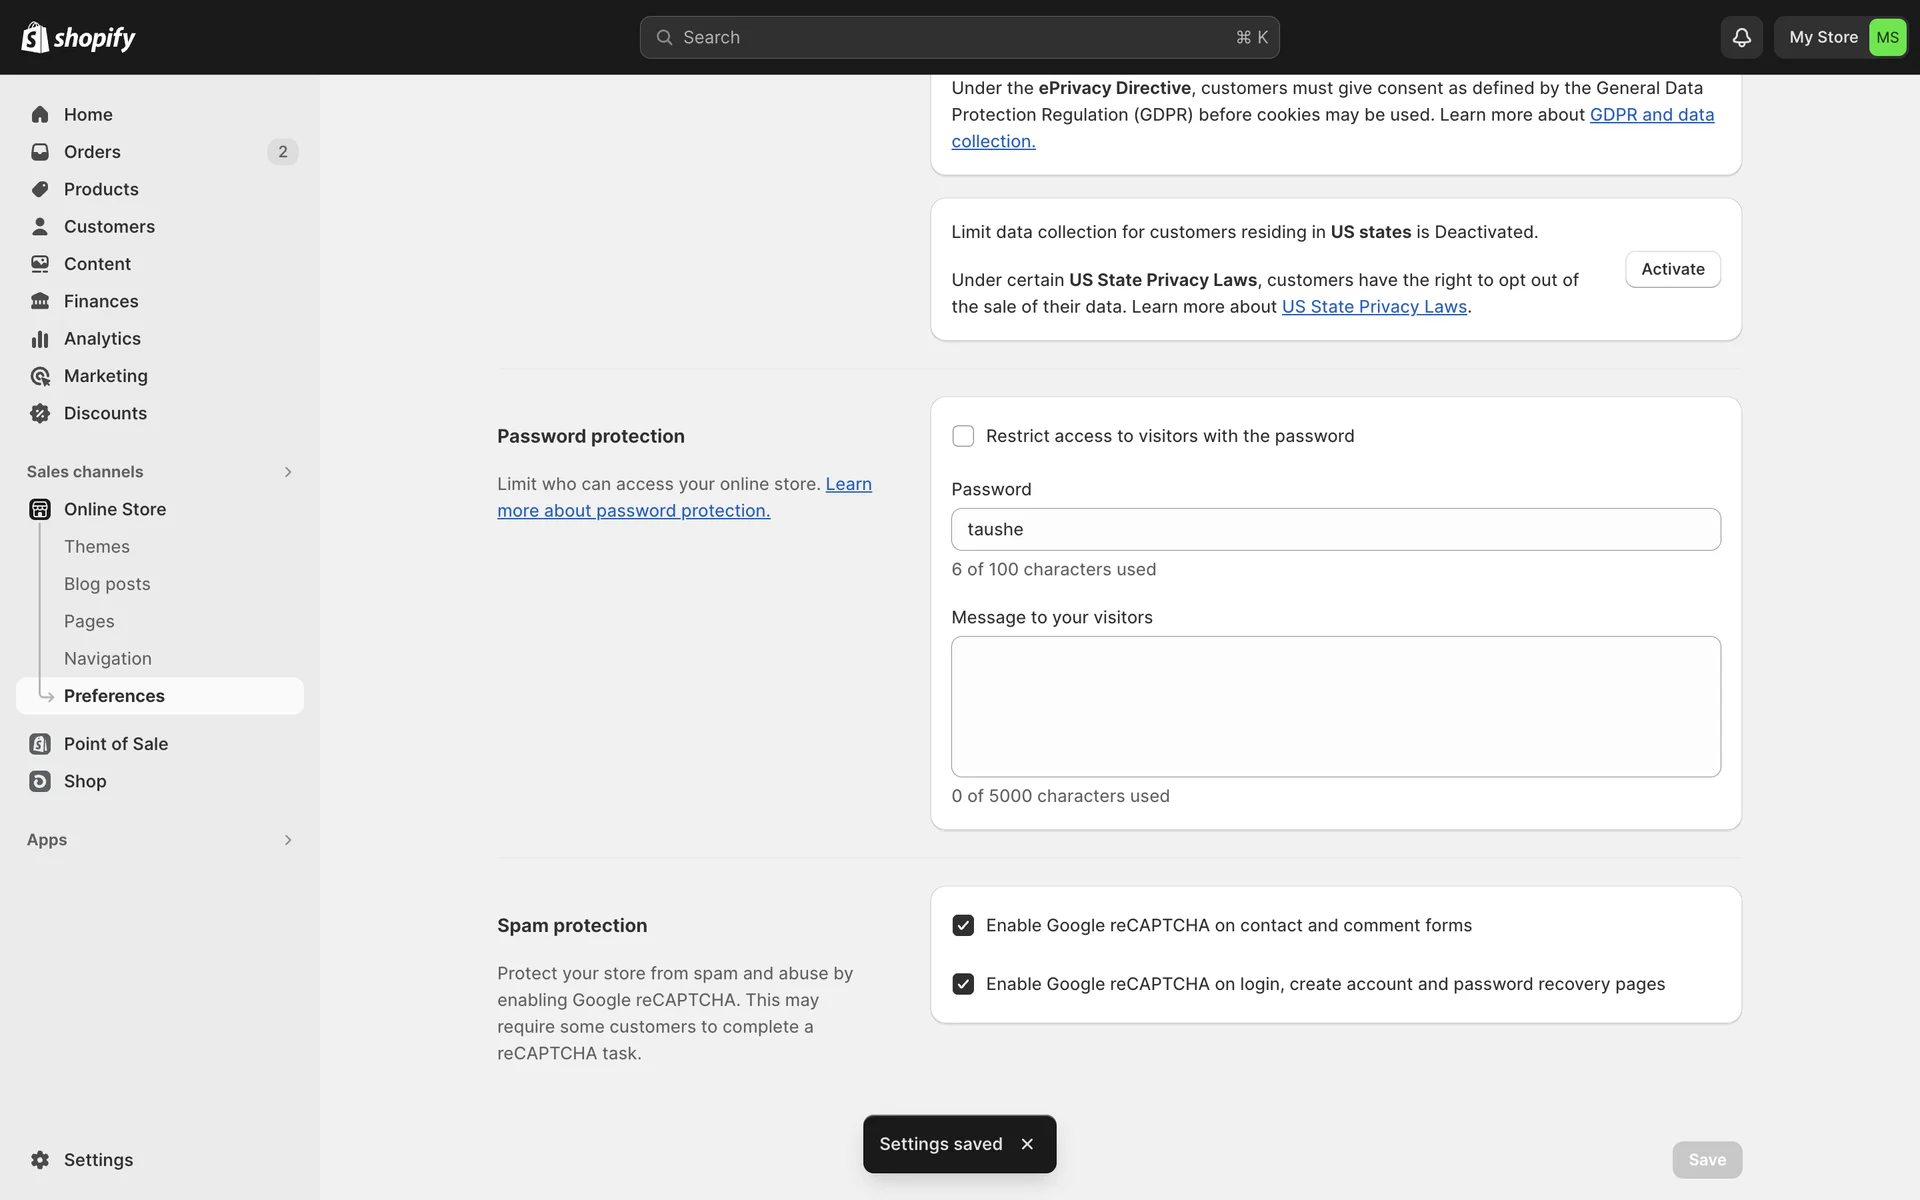
Task: Expand the Apps section chevron
Action: 288,840
